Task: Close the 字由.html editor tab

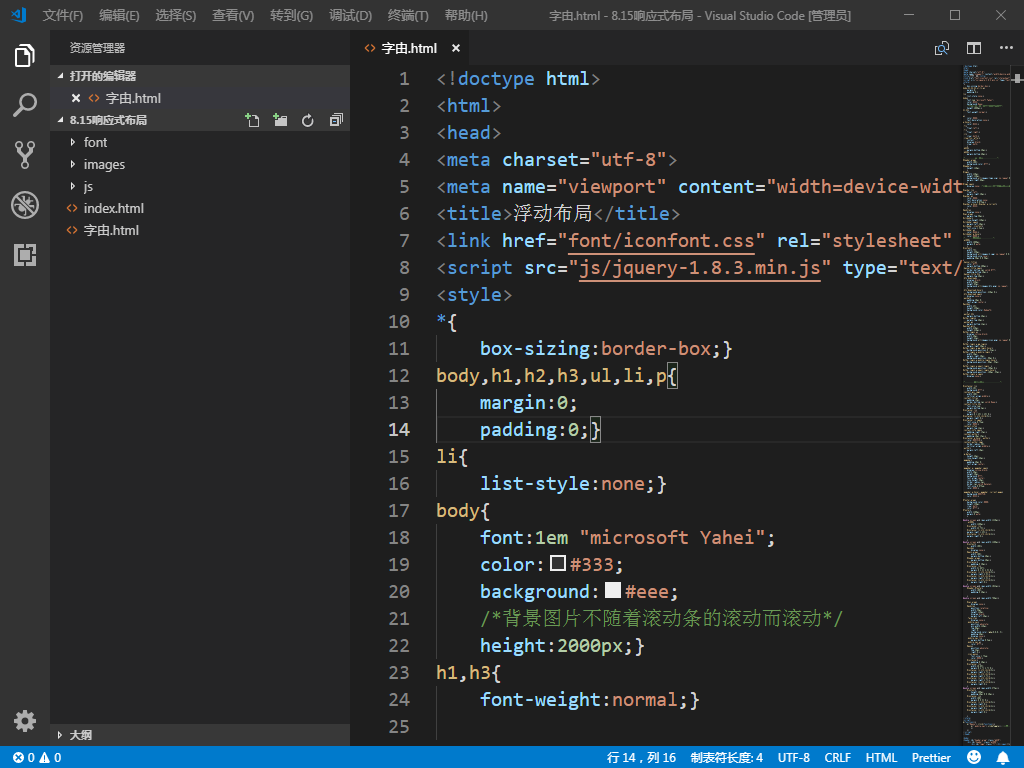Action: tap(456, 48)
